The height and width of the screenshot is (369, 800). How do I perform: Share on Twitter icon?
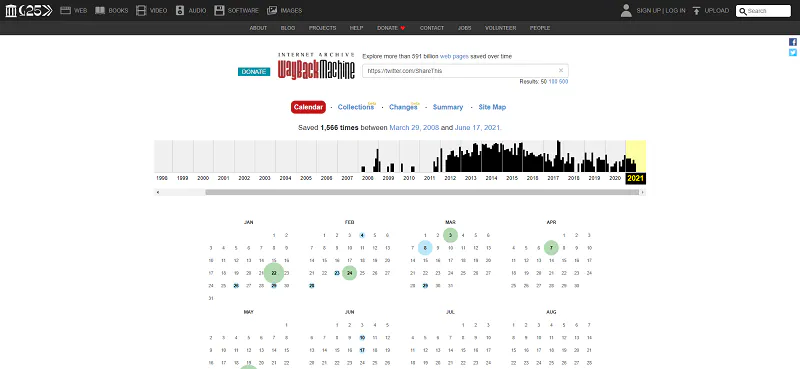793,53
